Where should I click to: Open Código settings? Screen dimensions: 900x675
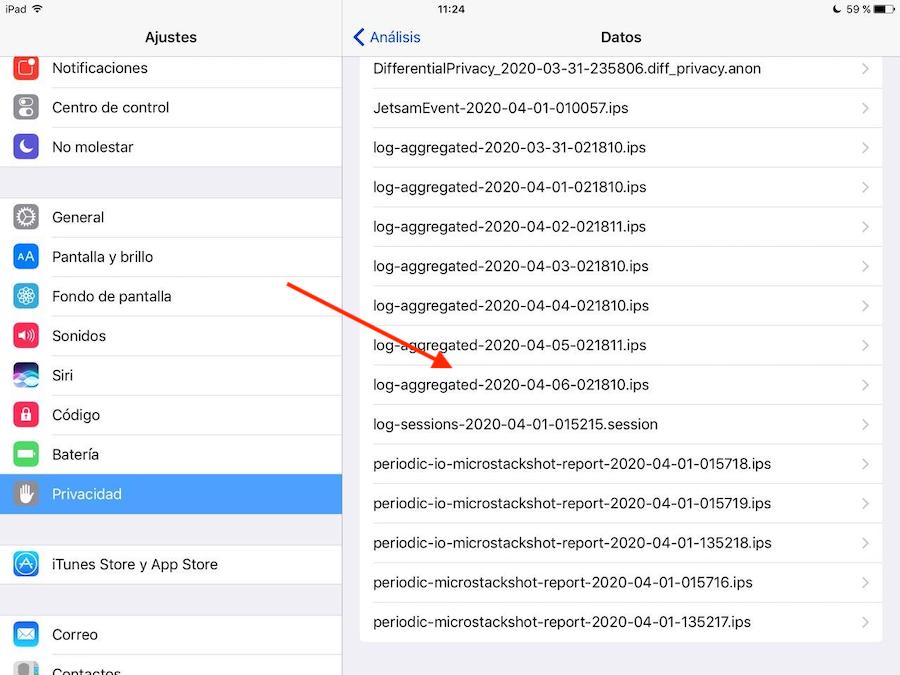pos(170,415)
